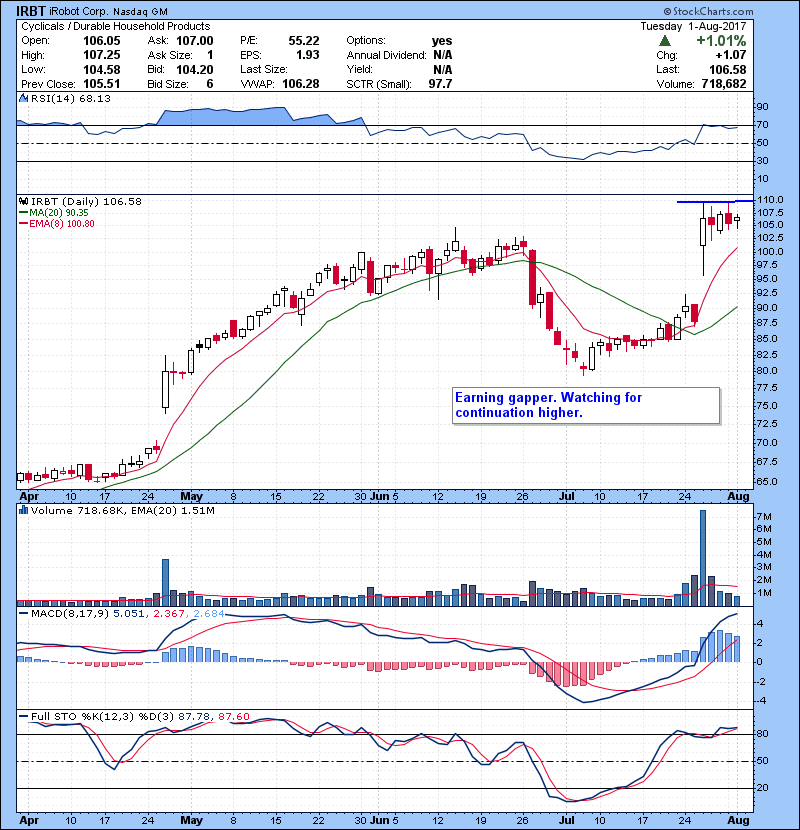Screen dimensions: 800x830
Task: Select the IRBT ticker symbol title
Action: [x=31, y=11]
